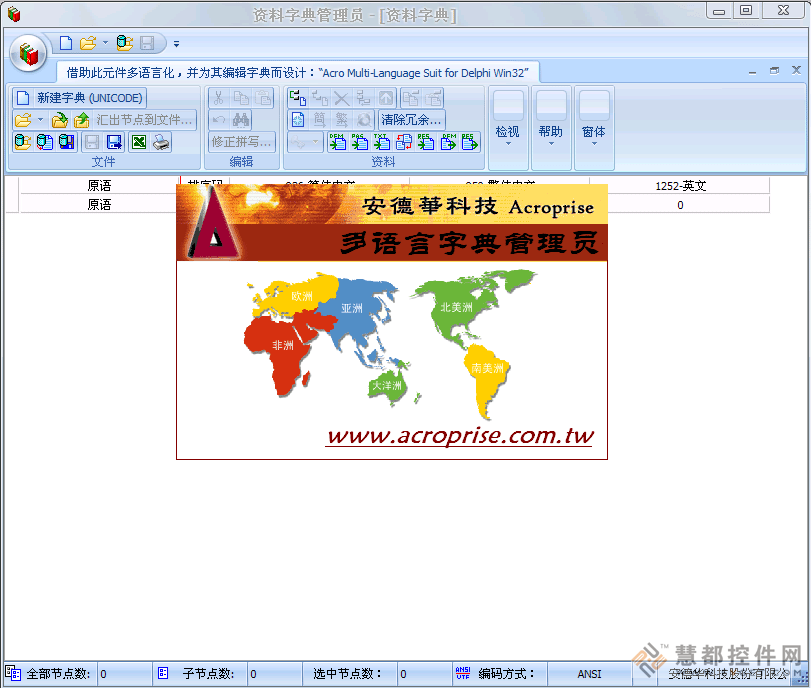Viewport: 811px width, 688px height.
Task: Click the X delete node icon
Action: 341,98
